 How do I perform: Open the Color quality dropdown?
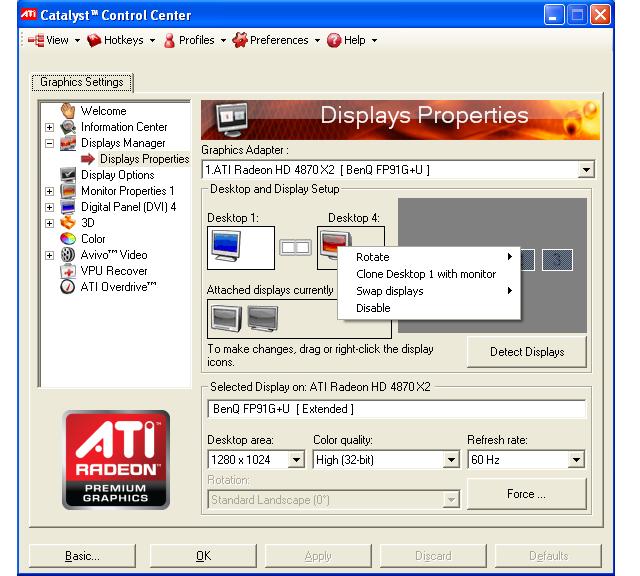451,460
